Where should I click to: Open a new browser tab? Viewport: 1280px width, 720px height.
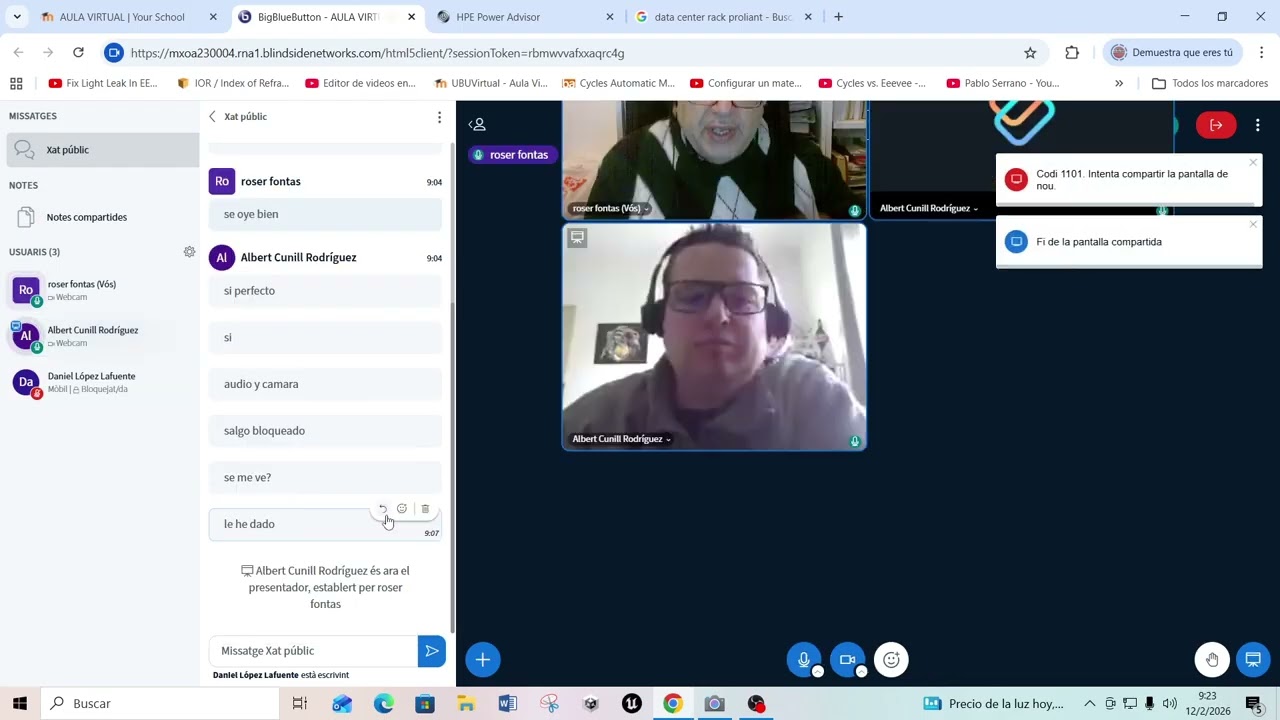pos(838,17)
